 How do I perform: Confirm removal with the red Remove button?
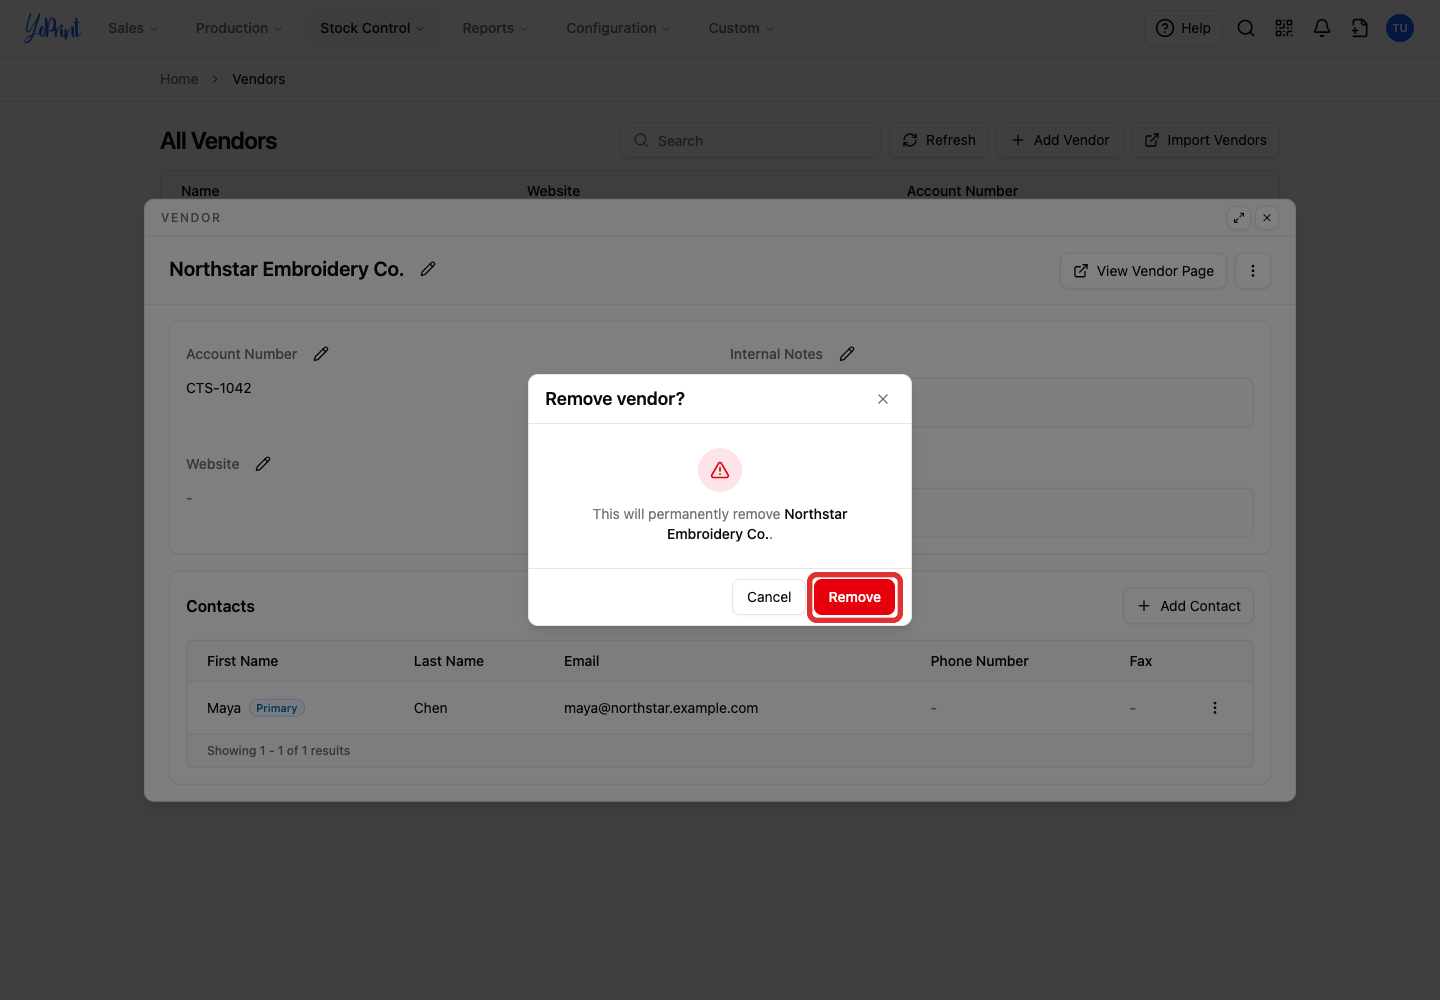pos(854,597)
